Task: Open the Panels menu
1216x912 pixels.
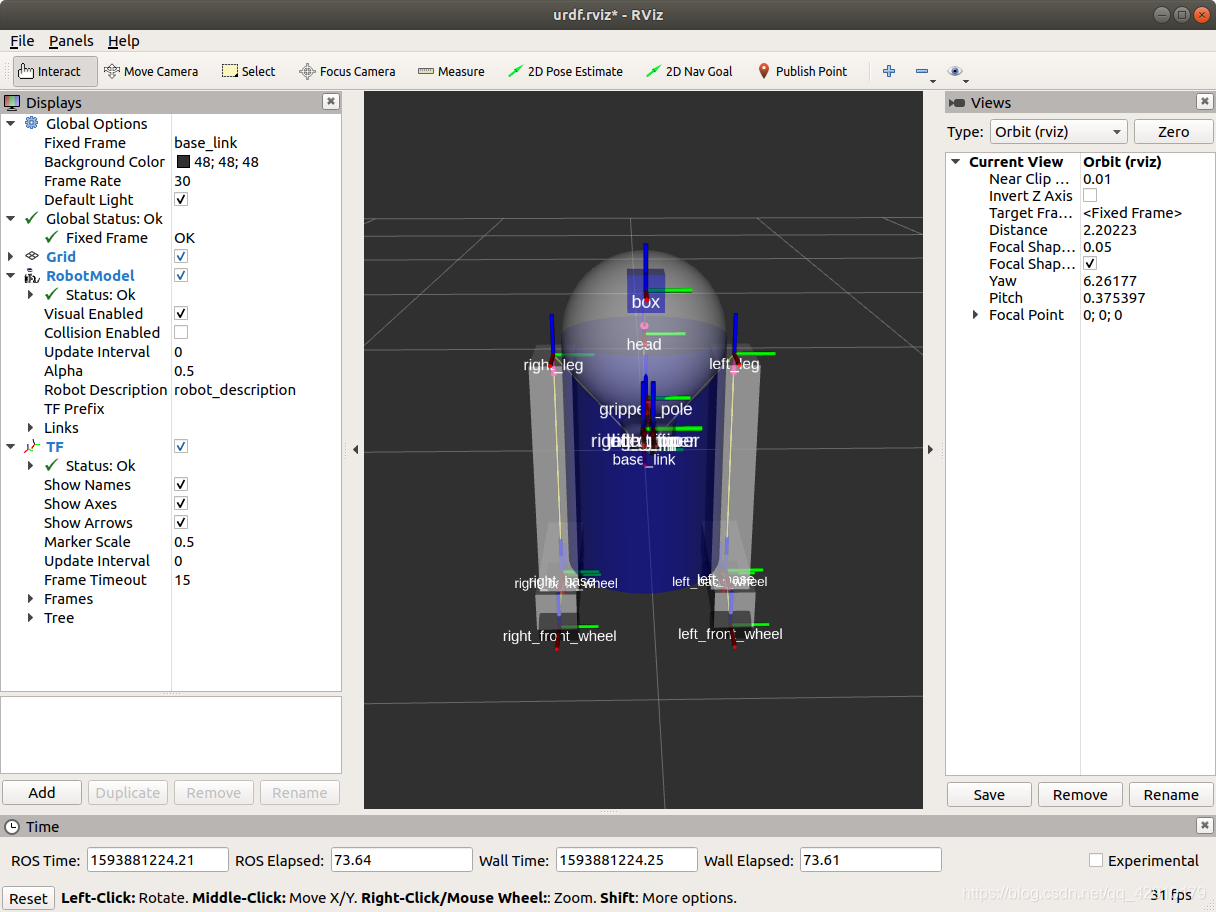Action: pyautogui.click(x=71, y=41)
